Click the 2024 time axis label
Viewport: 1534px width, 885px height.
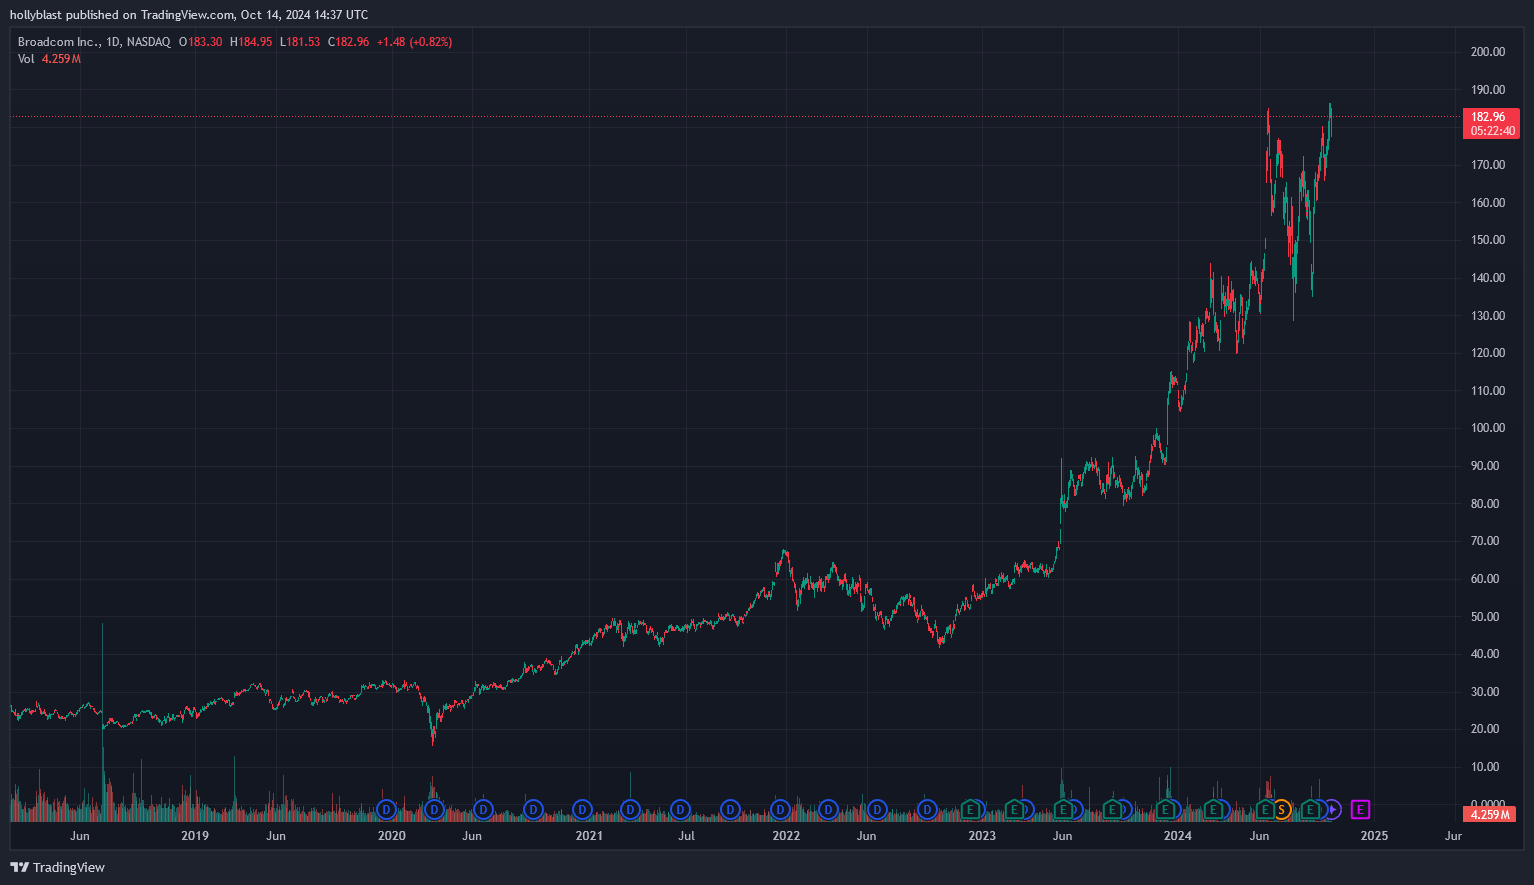1178,836
